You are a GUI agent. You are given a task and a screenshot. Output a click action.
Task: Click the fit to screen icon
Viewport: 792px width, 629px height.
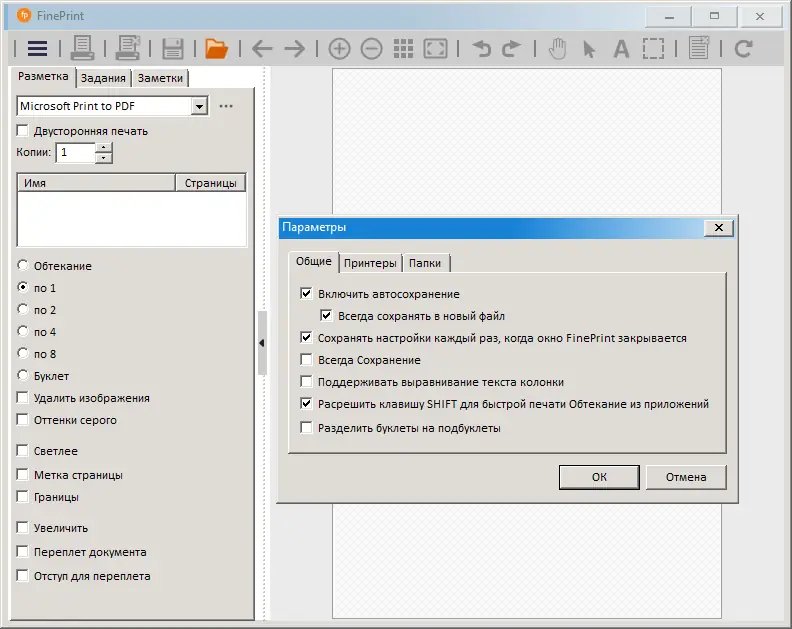click(x=435, y=49)
